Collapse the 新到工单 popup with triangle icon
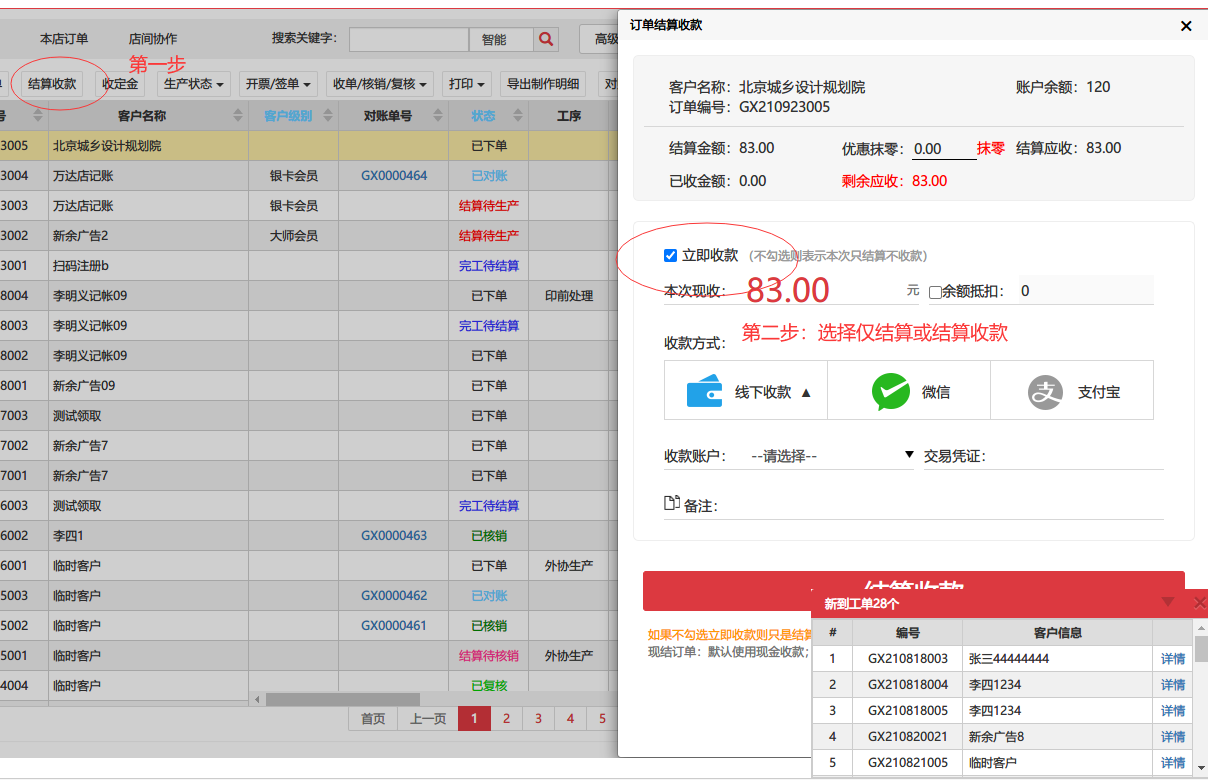The image size is (1208, 780). point(1168,602)
